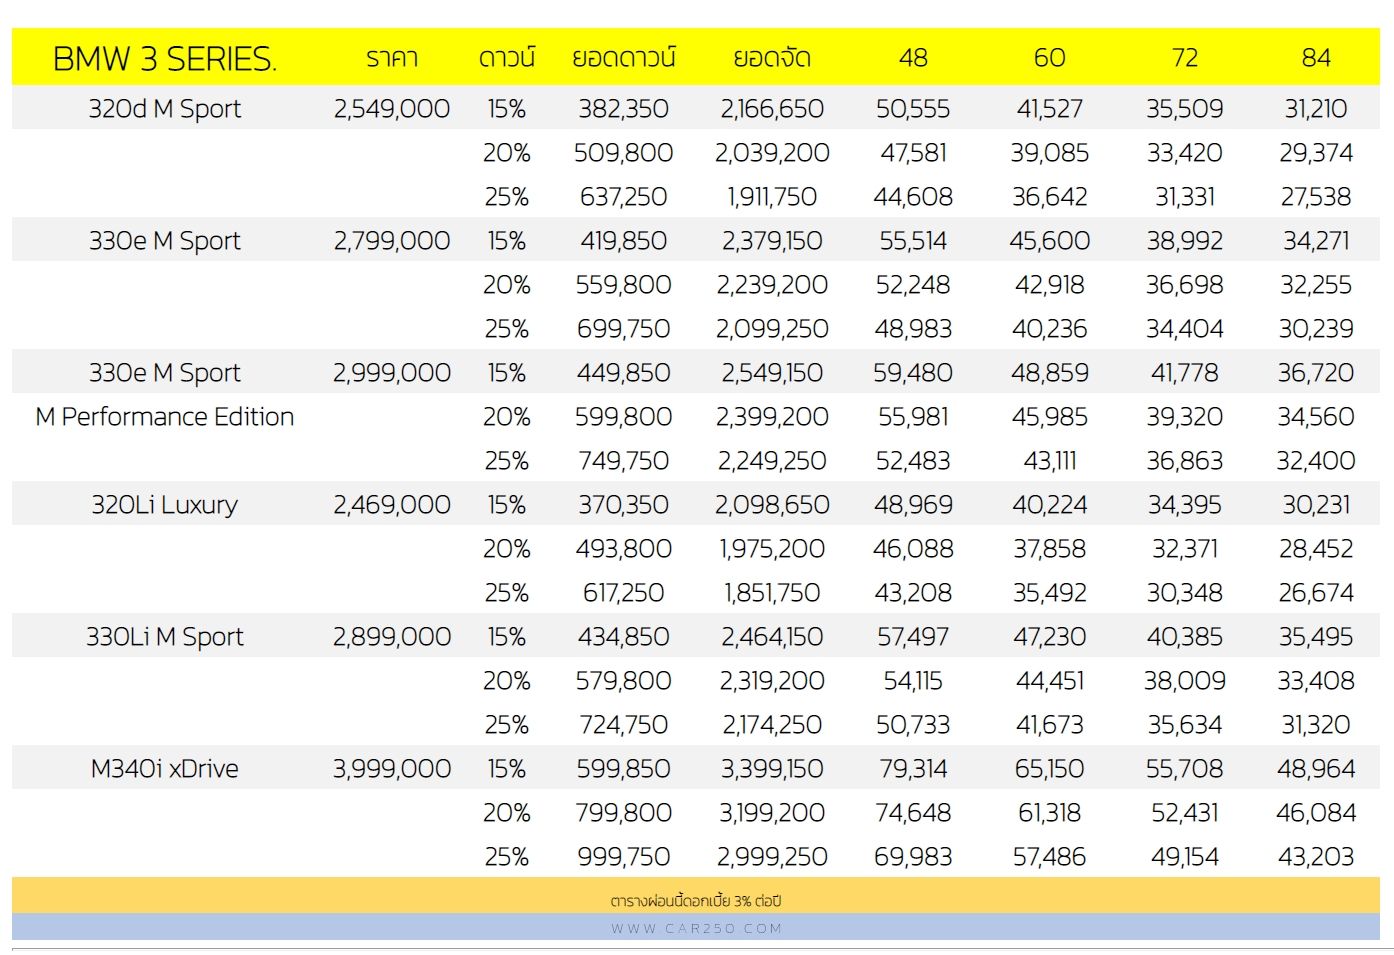The width and height of the screenshot is (1394, 955).
Task: Click the M Performance Edition label
Action: (165, 417)
